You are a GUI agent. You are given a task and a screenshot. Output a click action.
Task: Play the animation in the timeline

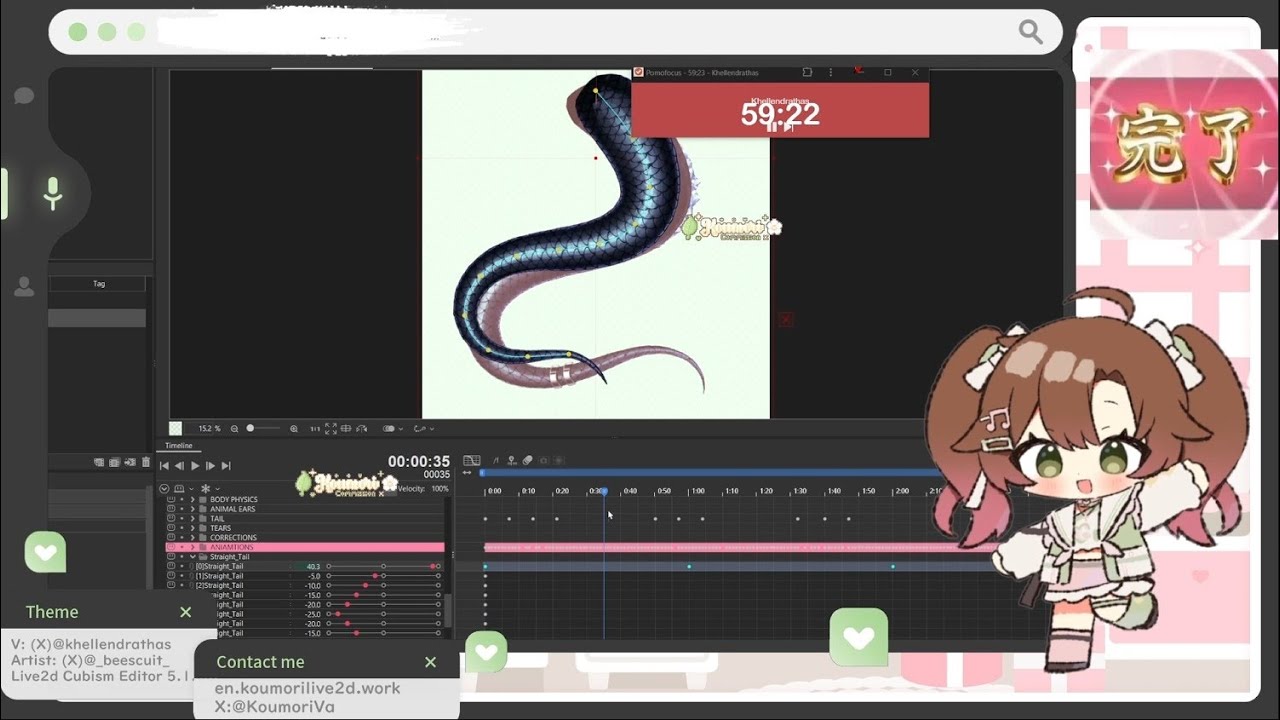pos(195,466)
